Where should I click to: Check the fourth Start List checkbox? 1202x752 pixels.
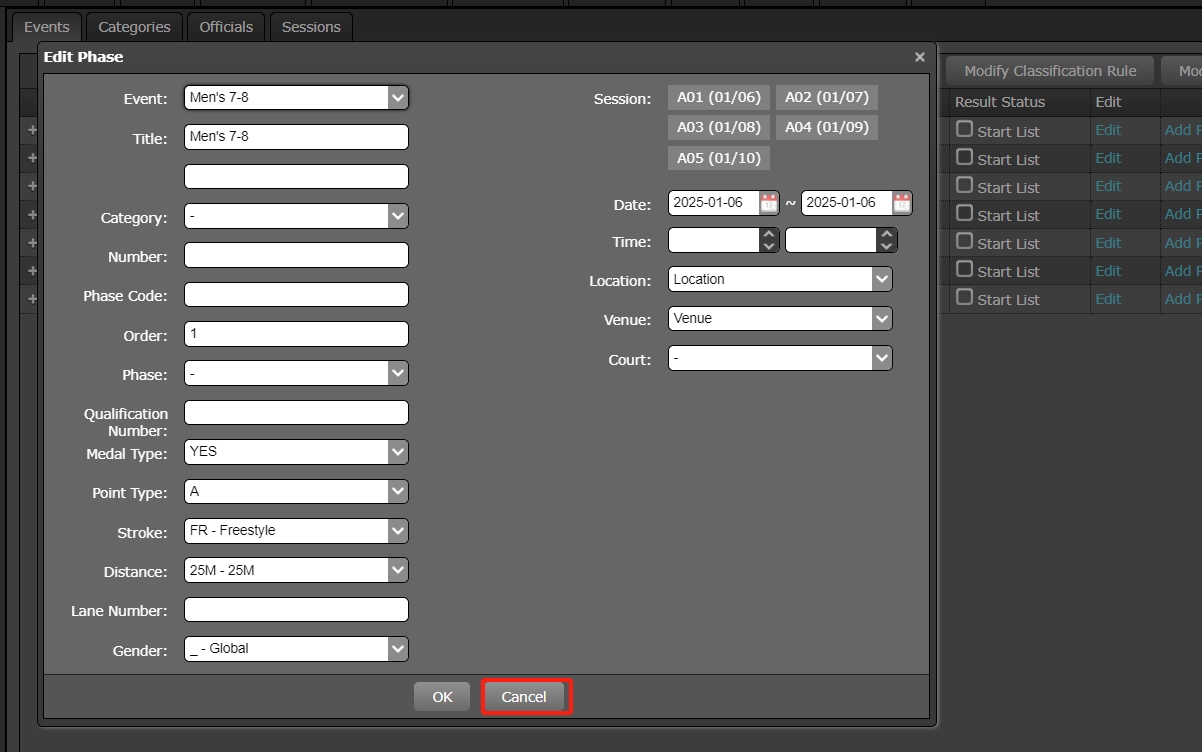tap(964, 214)
